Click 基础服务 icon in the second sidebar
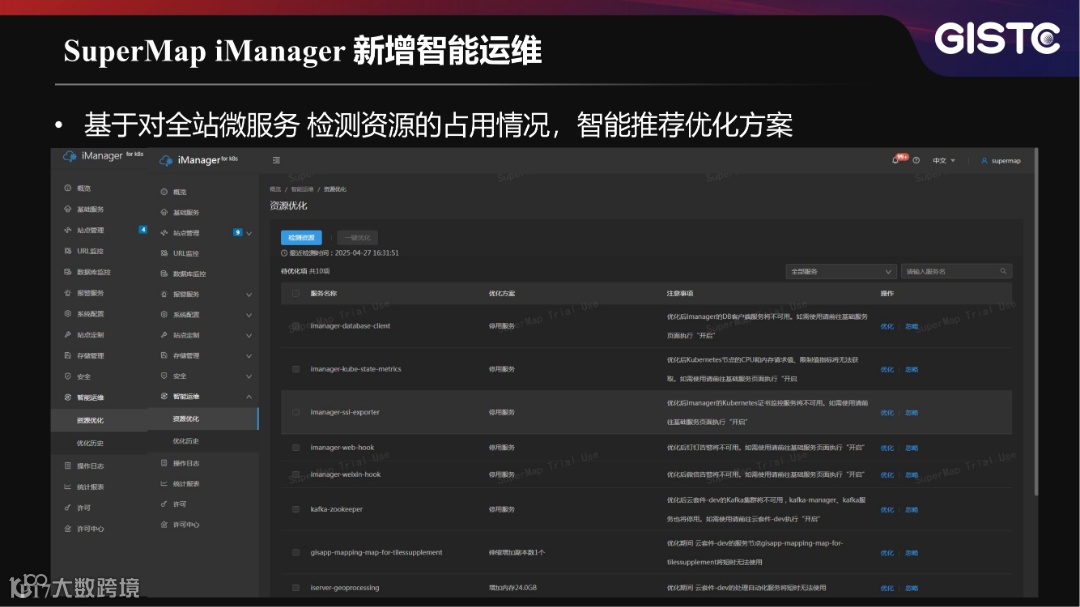This screenshot has height=607, width=1080. (x=164, y=212)
